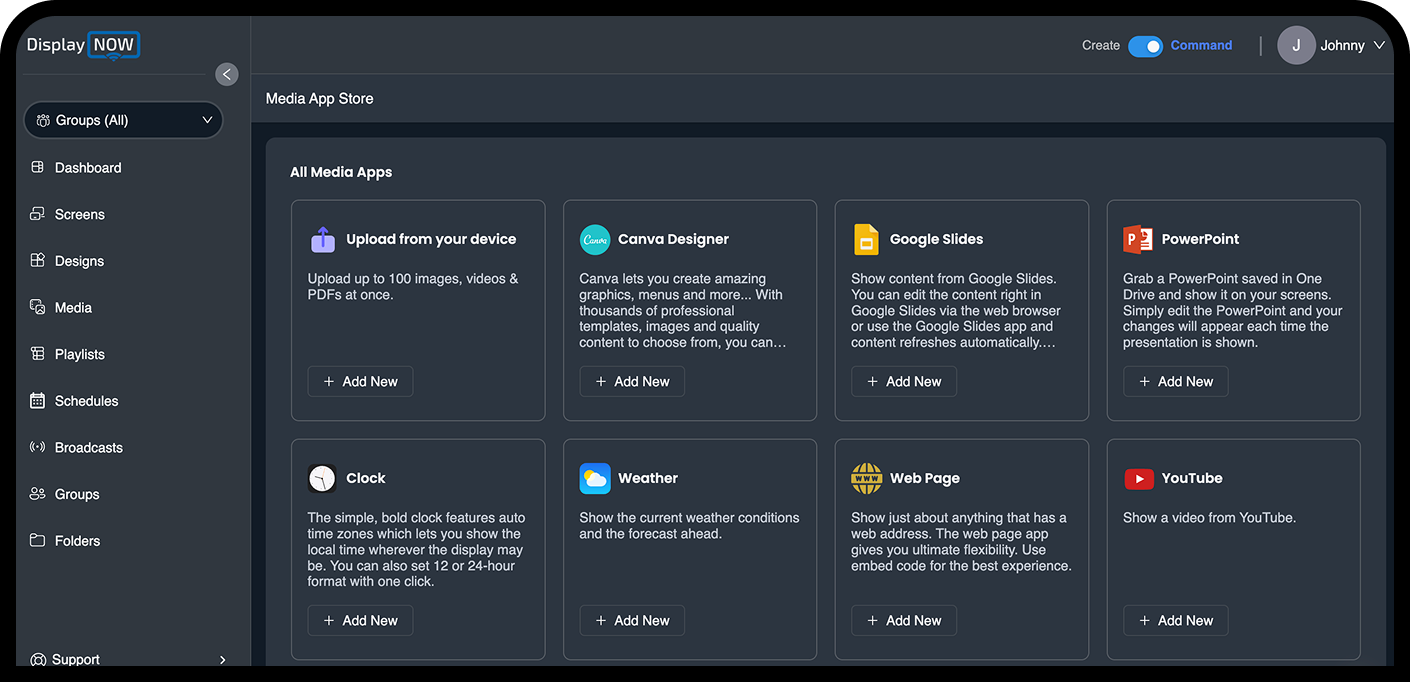Collapse the sidebar with the arrow button
1410x682 pixels.
[x=227, y=74]
